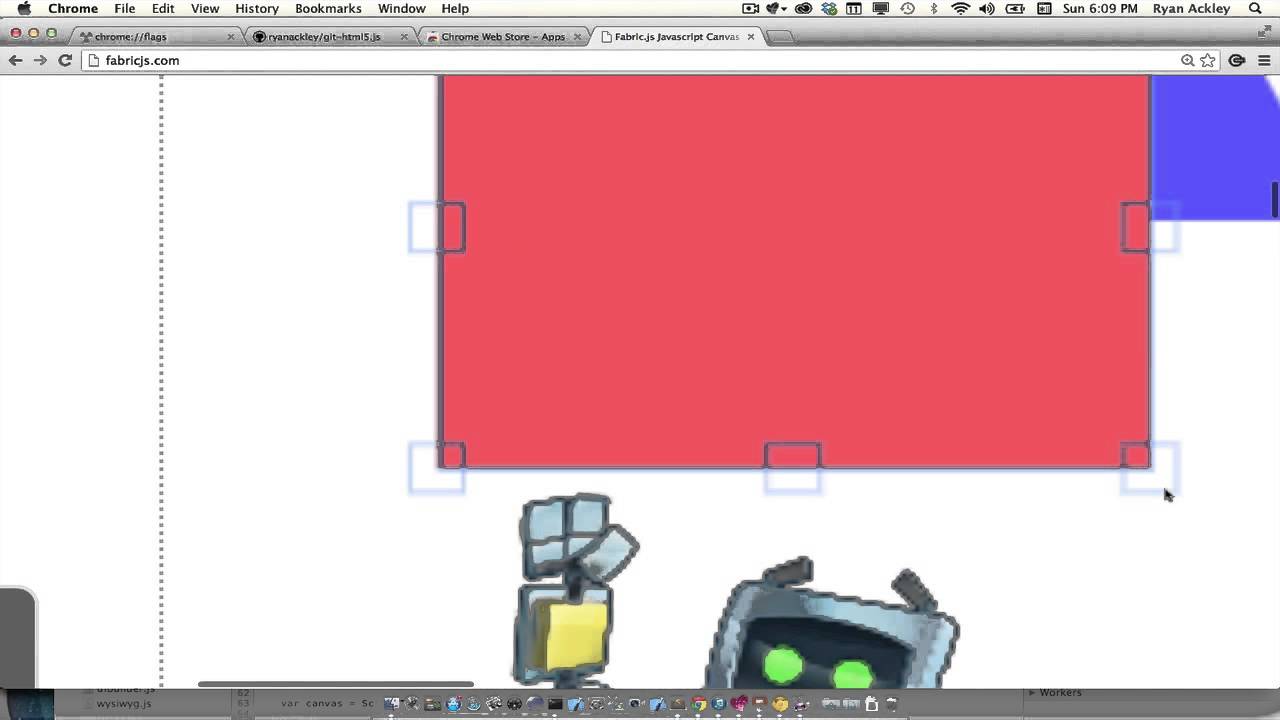Open the Ryan Ackley user menu
This screenshot has height=720, width=1280.
pyautogui.click(x=1193, y=8)
